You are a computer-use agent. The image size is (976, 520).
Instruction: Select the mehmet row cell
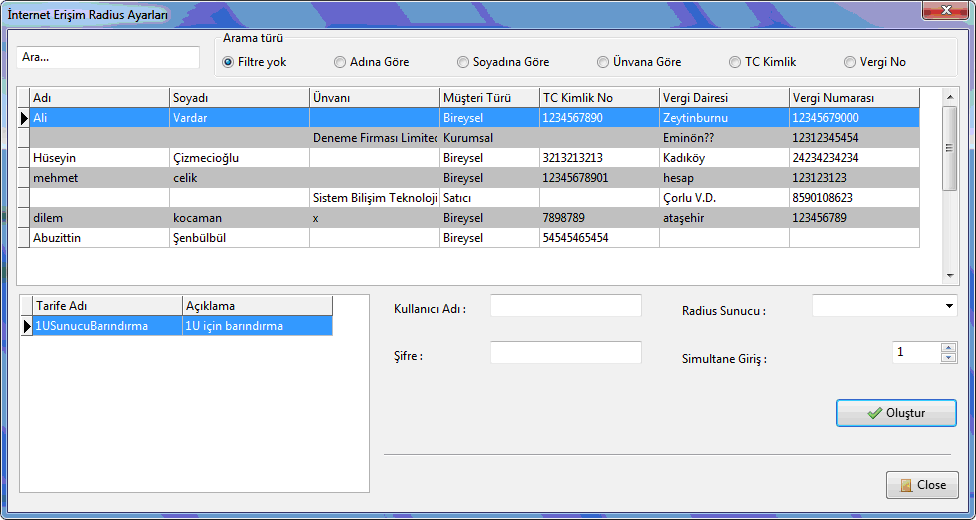point(100,177)
